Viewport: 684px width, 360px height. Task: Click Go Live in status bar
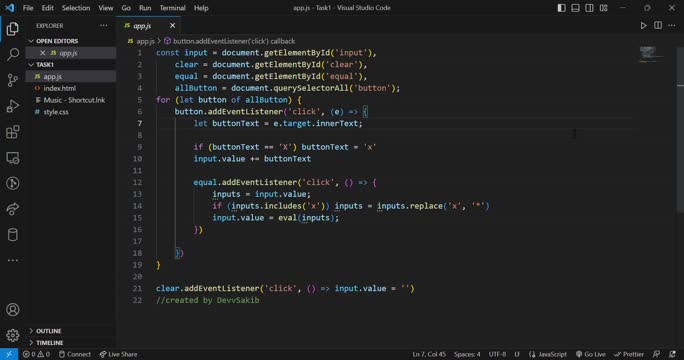pyautogui.click(x=591, y=354)
